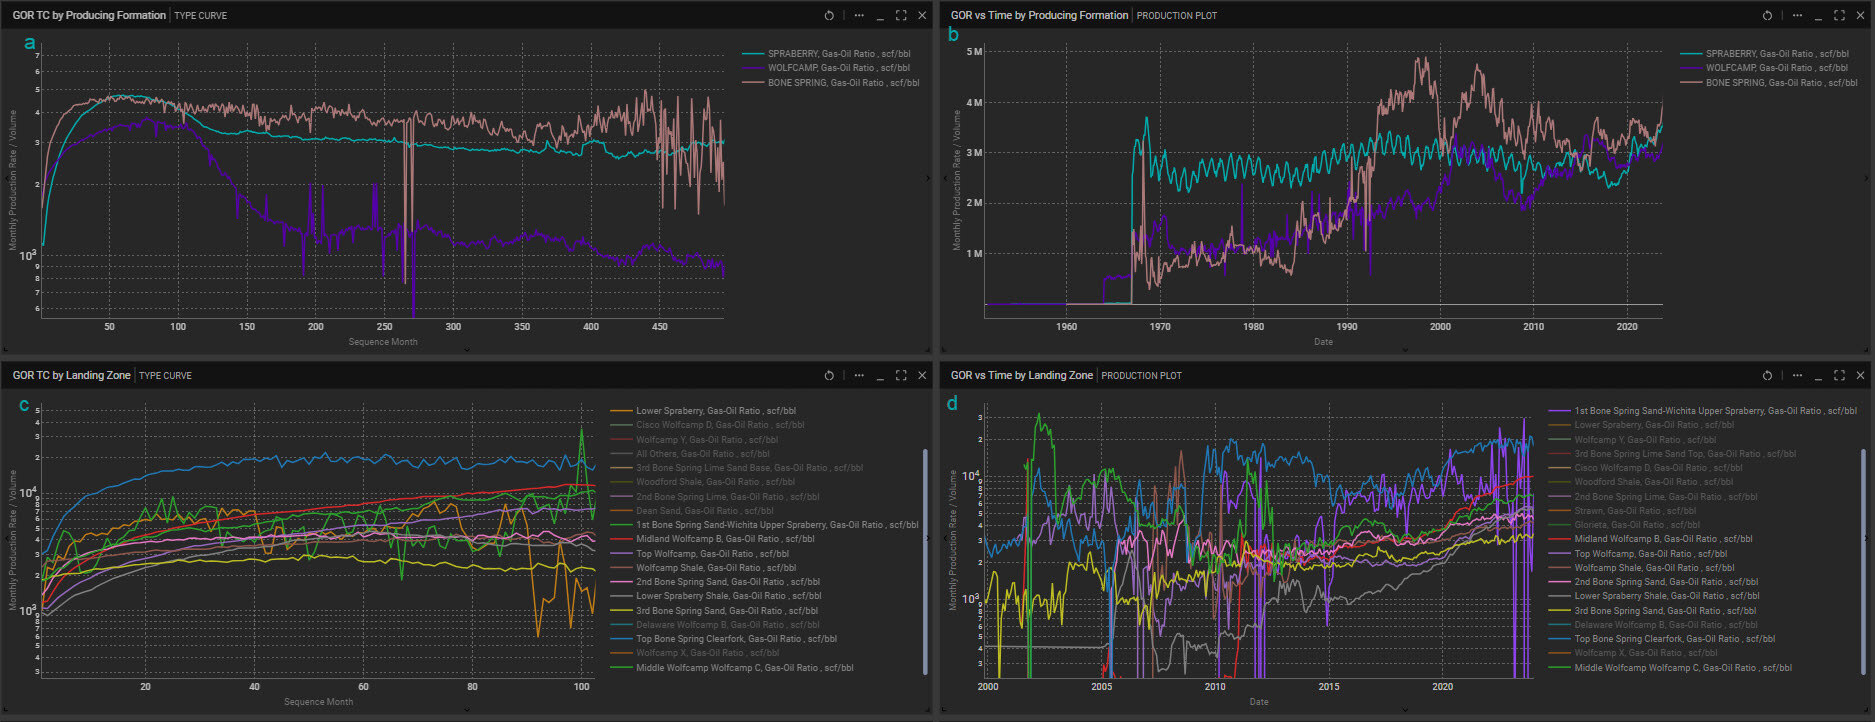Image resolution: width=1875 pixels, height=722 pixels.
Task: Select the GOR vs Time by Landing Zone title
Action: [x=1021, y=375]
